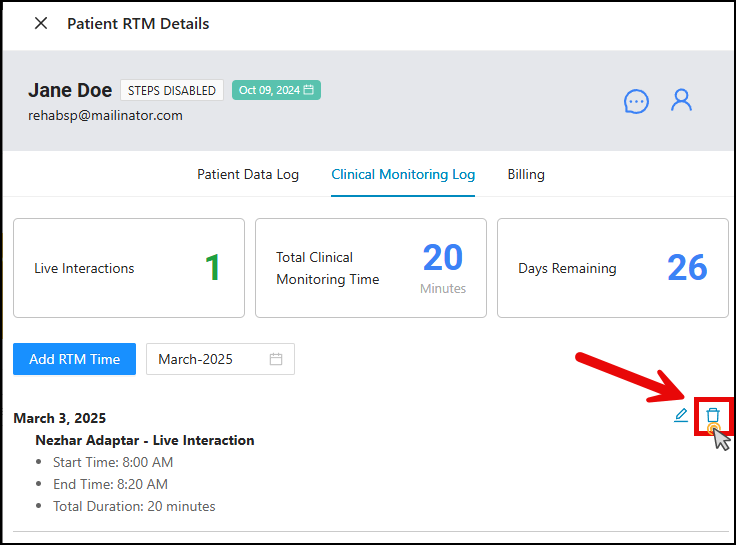
Task: Click the Jane Doe patient name
Action: point(70,90)
